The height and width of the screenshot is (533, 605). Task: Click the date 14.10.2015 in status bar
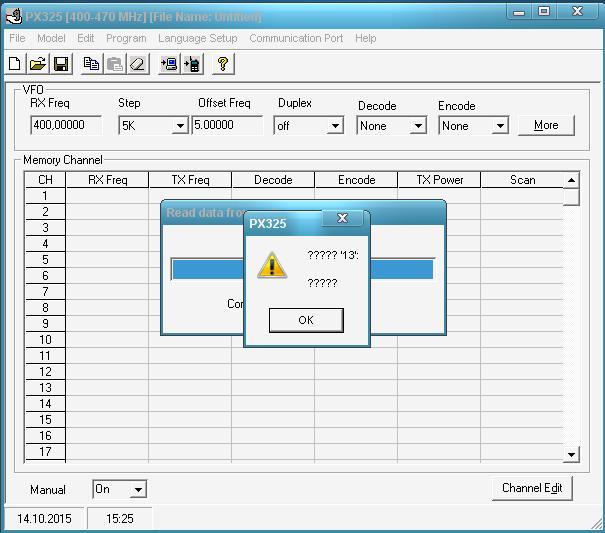click(44, 519)
